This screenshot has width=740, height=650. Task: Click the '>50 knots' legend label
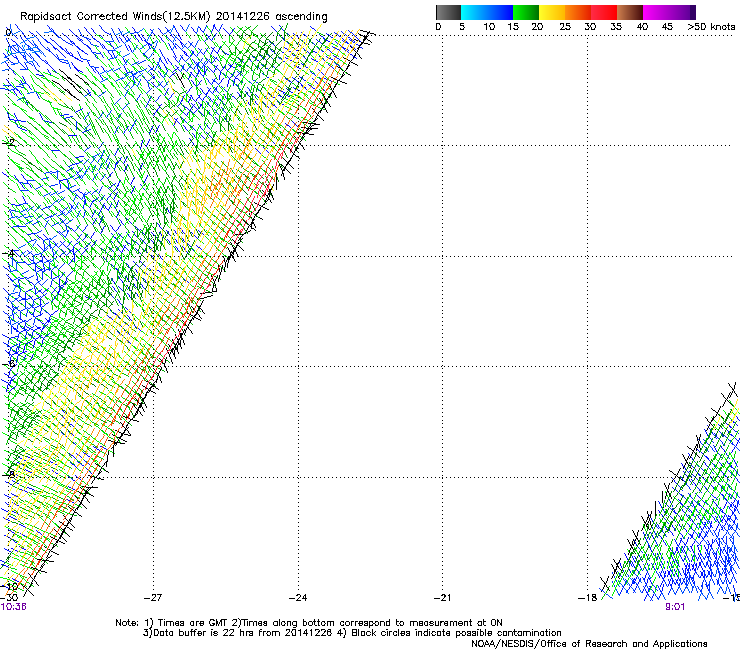(711, 27)
